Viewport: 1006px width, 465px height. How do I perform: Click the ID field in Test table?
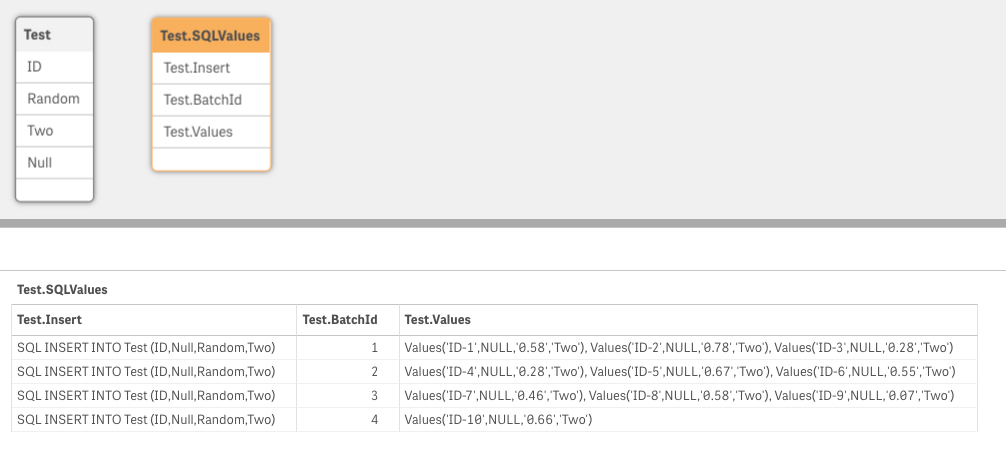click(x=55, y=67)
